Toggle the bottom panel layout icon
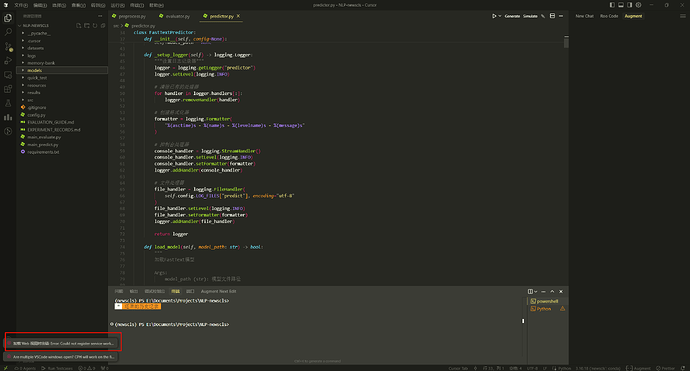Viewport: 690px width, 371px height. pyautogui.click(x=621, y=5)
